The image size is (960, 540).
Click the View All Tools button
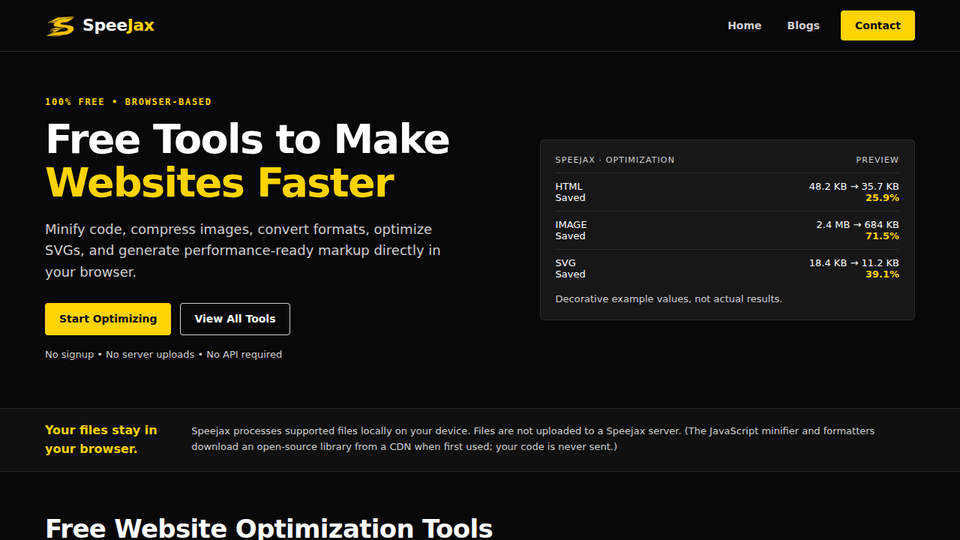point(235,319)
